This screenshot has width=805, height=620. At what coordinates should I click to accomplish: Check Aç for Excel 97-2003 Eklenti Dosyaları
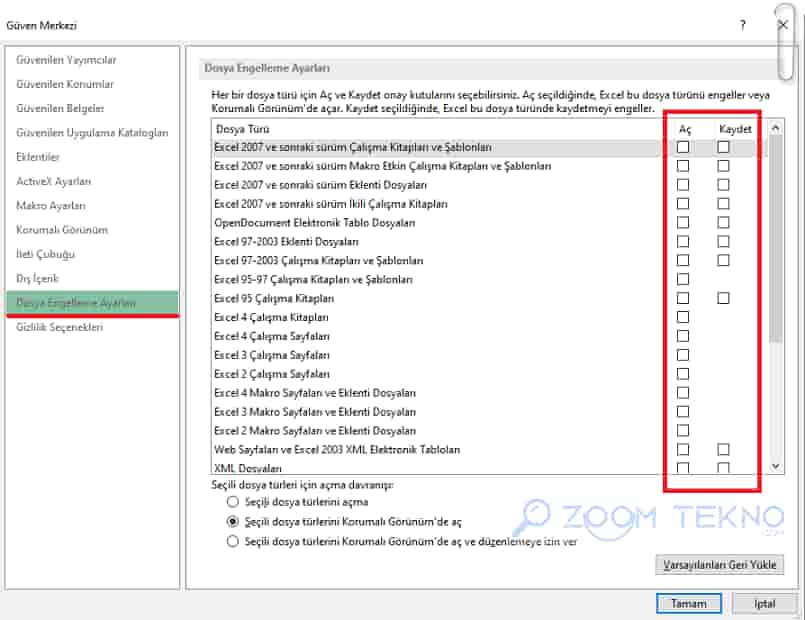click(683, 242)
